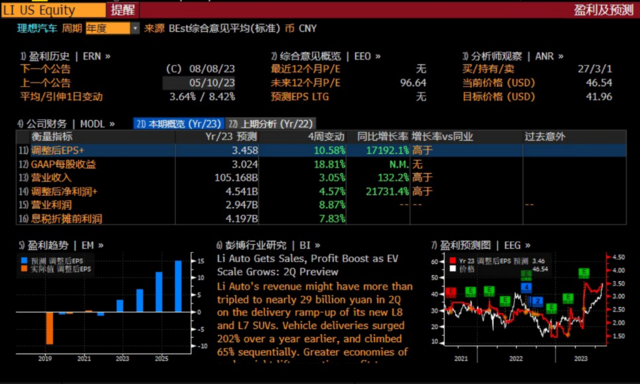This screenshot has width=640, height=384.
Task: Click the red E earnings marker
Action: point(451,292)
